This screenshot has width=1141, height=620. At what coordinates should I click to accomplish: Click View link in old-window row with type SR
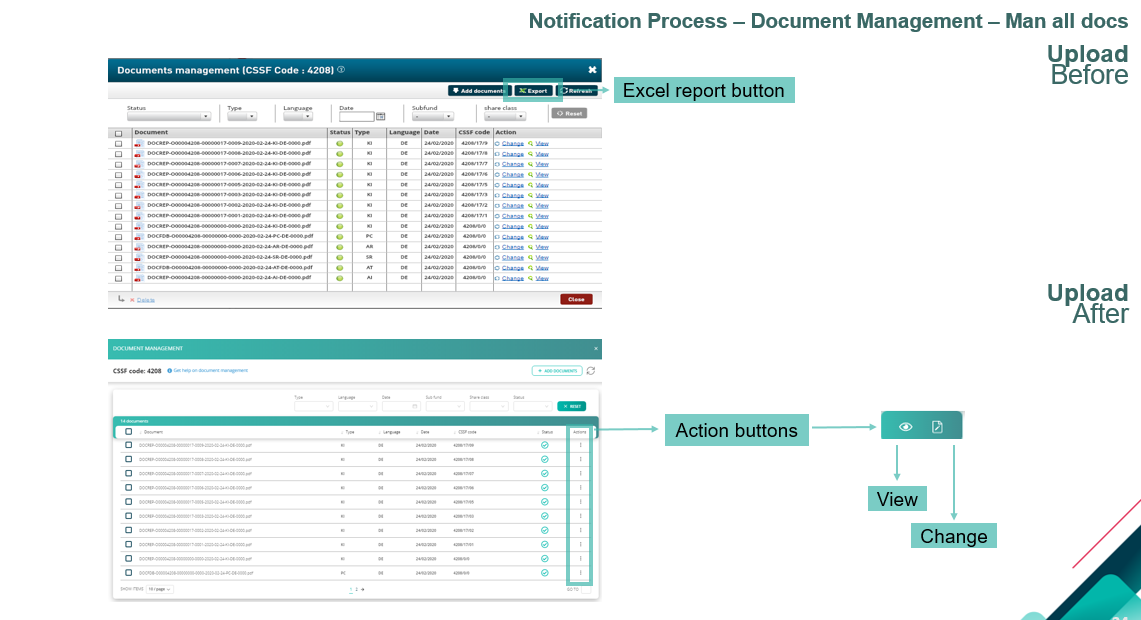tap(542, 257)
